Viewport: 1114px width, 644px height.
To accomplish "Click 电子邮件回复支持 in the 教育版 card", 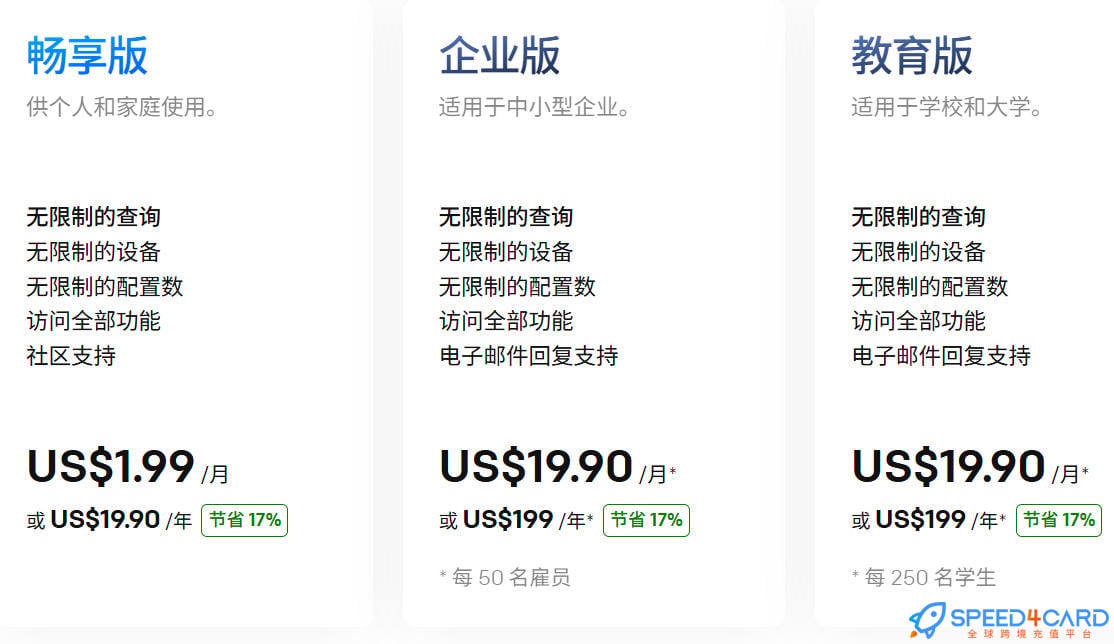I will [941, 355].
